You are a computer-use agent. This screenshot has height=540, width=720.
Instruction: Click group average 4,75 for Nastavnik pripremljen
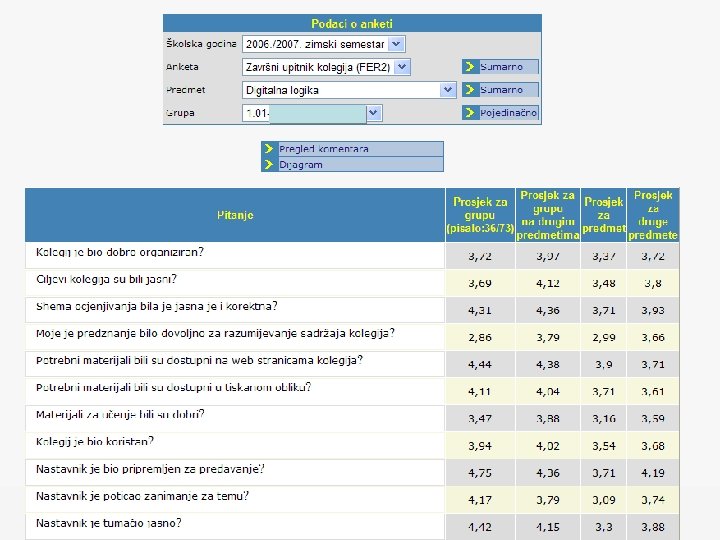pos(480,473)
